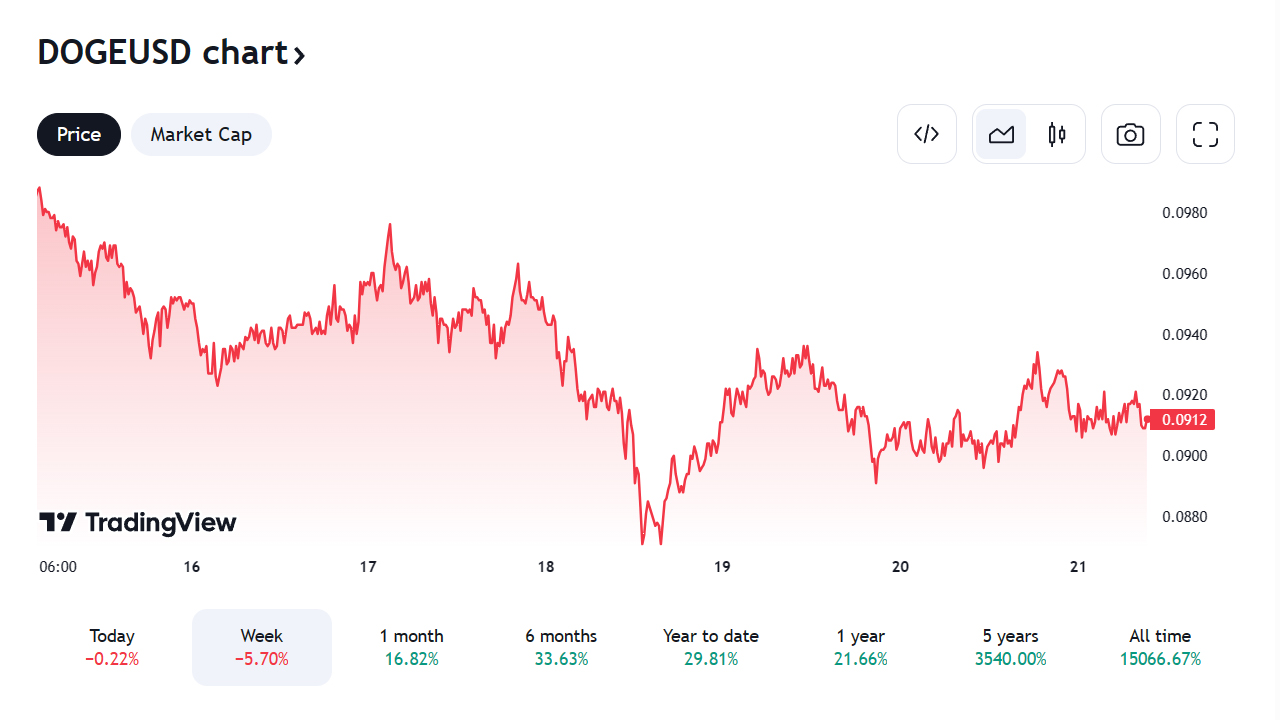Switch to area chart view
Viewport: 1280px width, 720px height.
pos(1001,134)
